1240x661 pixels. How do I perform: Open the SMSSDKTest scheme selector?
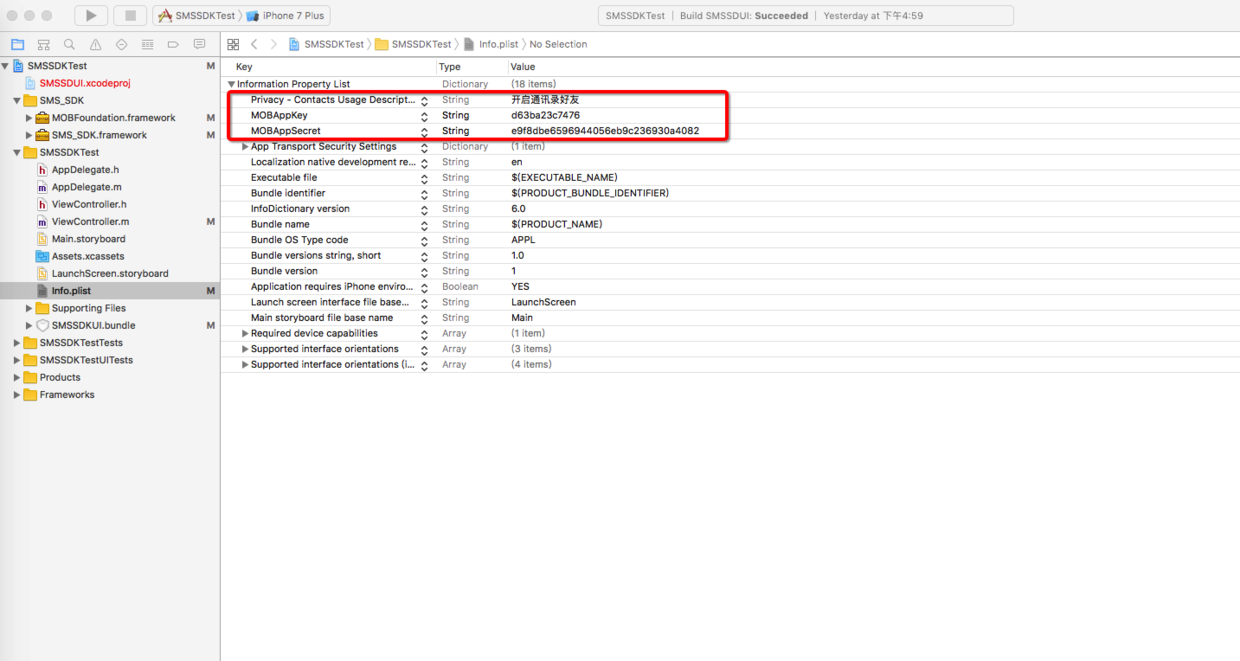[196, 16]
